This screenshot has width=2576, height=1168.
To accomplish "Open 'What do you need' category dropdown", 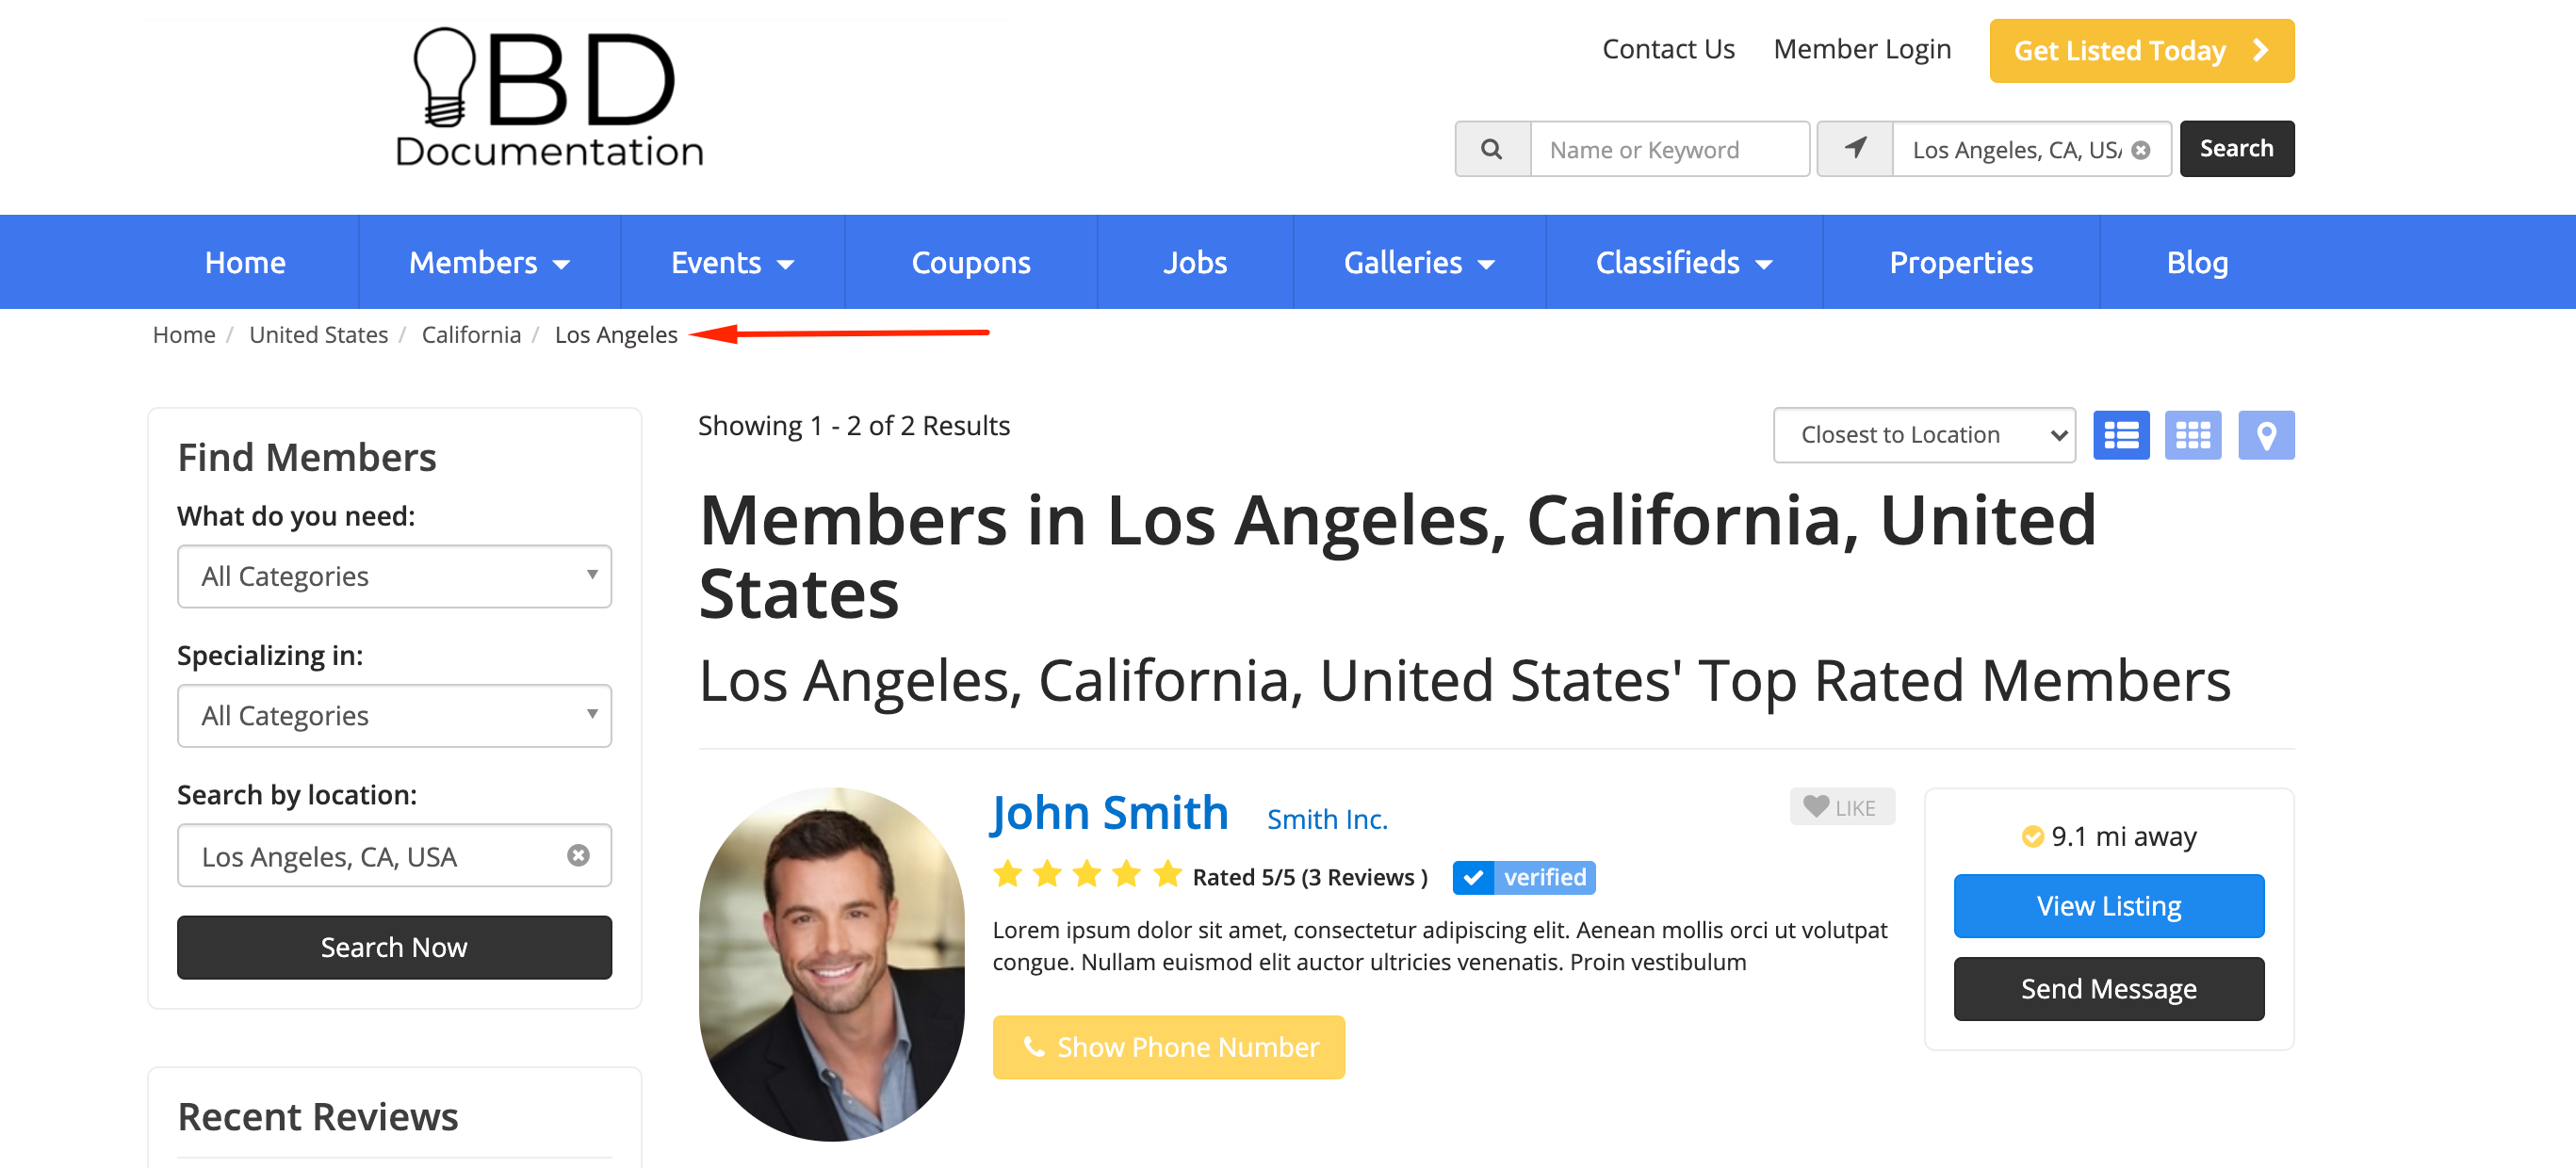I will coord(394,576).
